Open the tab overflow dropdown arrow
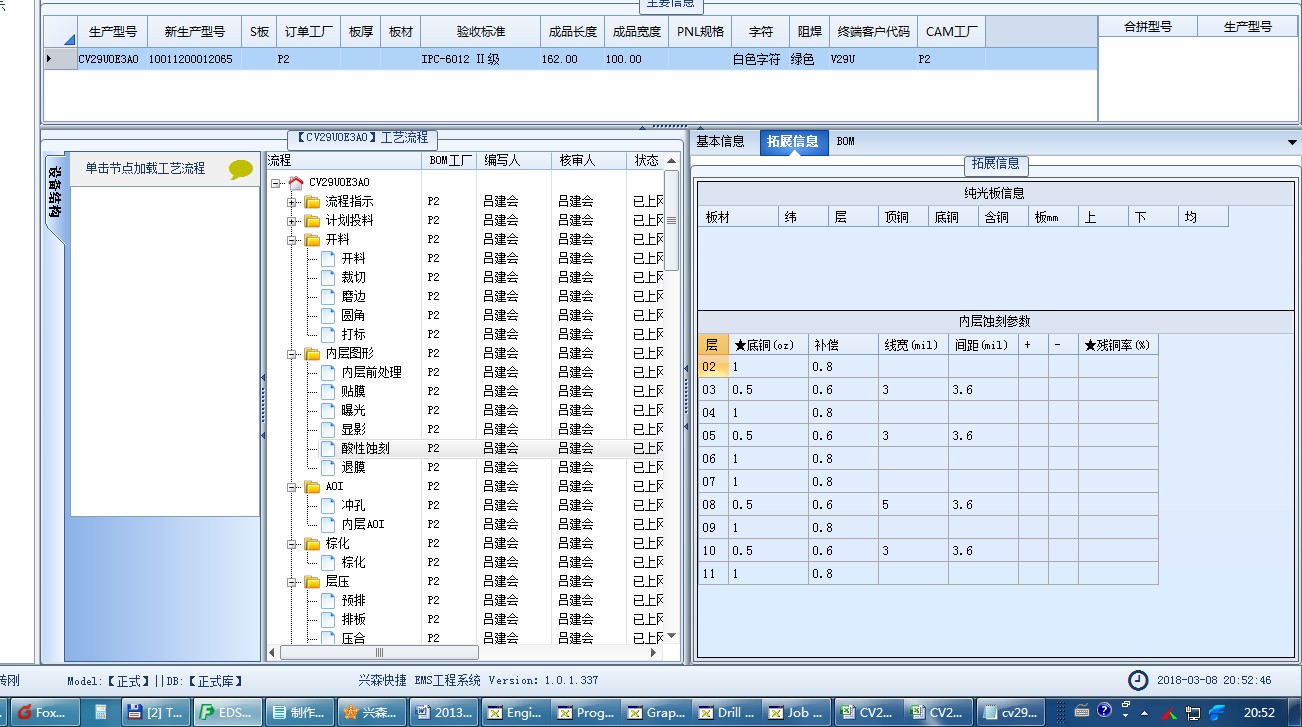The image size is (1302, 727). tap(1293, 143)
